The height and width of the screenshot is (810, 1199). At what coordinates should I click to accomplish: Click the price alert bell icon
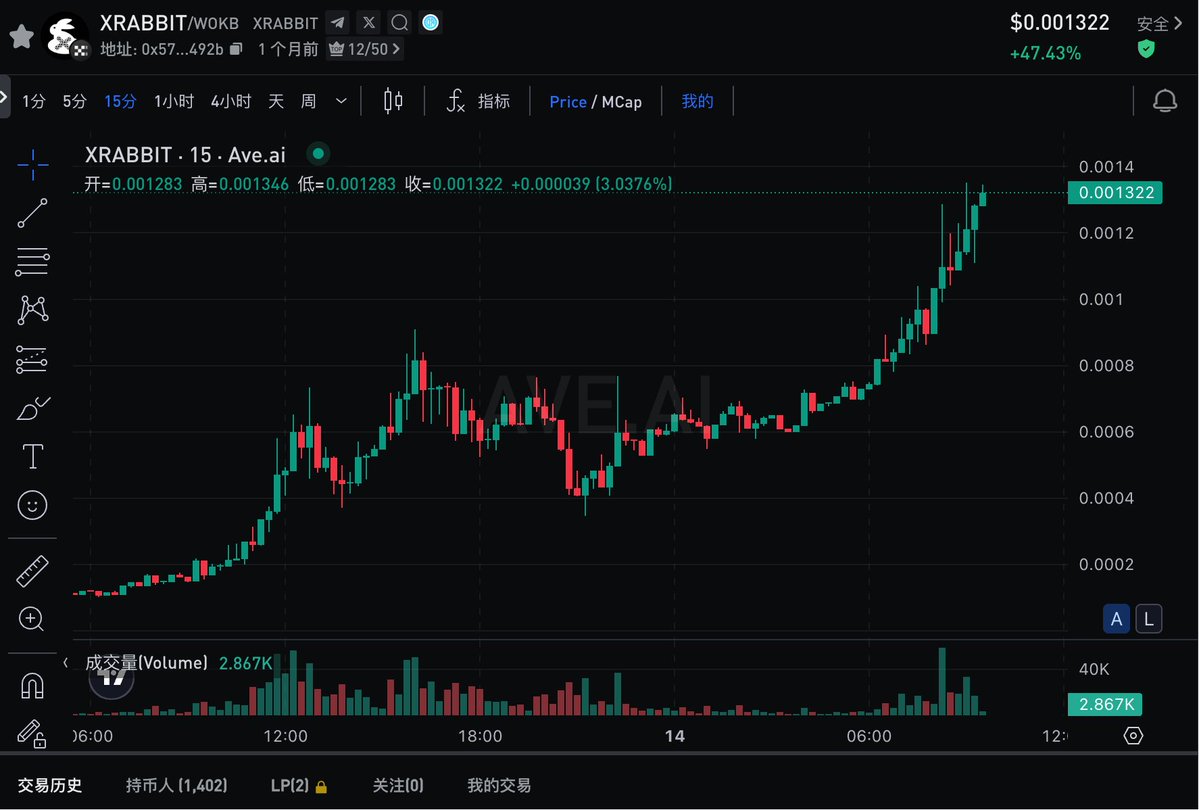pyautogui.click(x=1165, y=101)
